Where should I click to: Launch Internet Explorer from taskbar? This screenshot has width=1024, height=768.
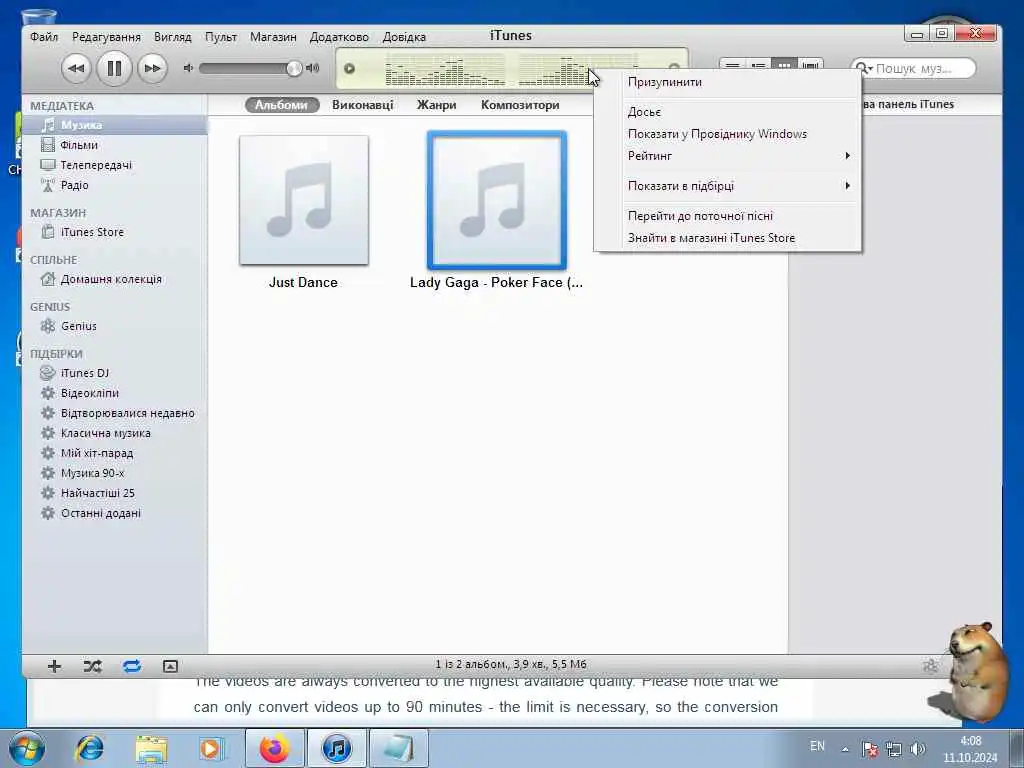(89, 748)
